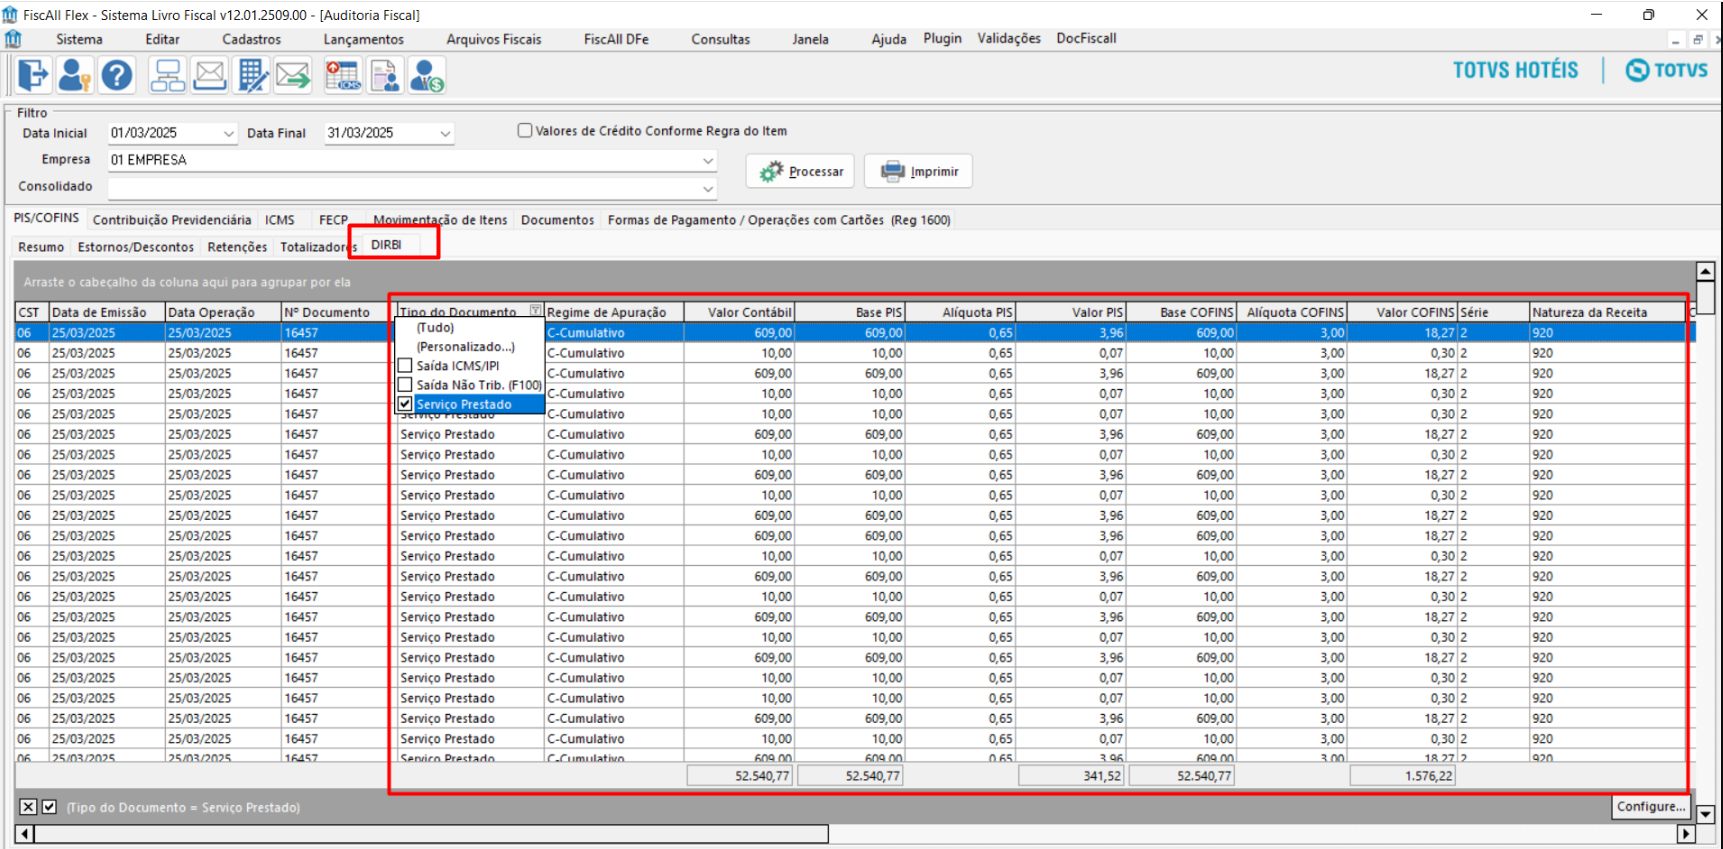The width and height of the screenshot is (1723, 849).
Task: Switch to the DIRBI tab
Action: coord(386,245)
